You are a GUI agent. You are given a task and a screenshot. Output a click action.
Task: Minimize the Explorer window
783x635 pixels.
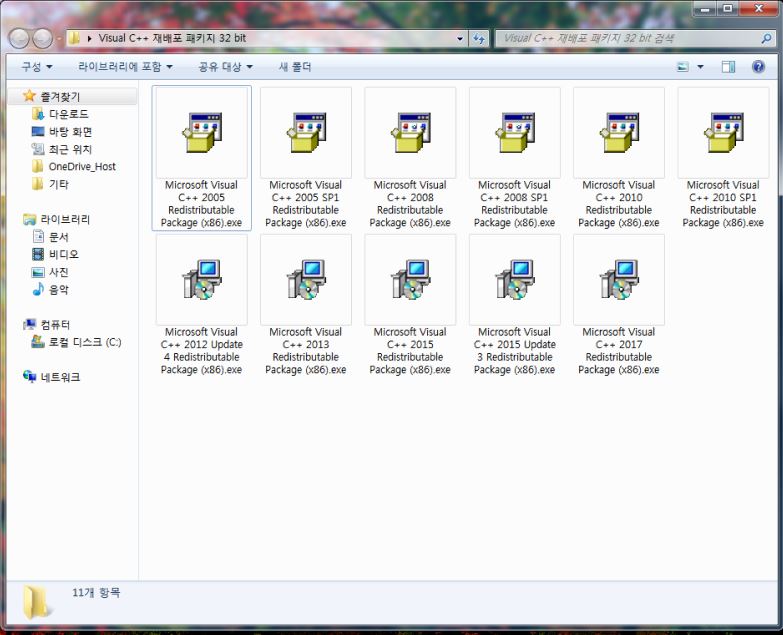pyautogui.click(x=705, y=8)
